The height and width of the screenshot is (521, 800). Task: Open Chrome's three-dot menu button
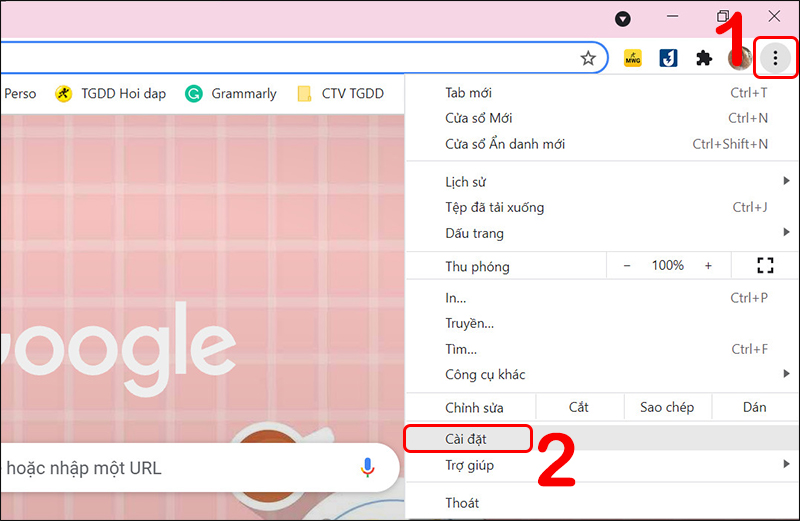[x=775, y=58]
